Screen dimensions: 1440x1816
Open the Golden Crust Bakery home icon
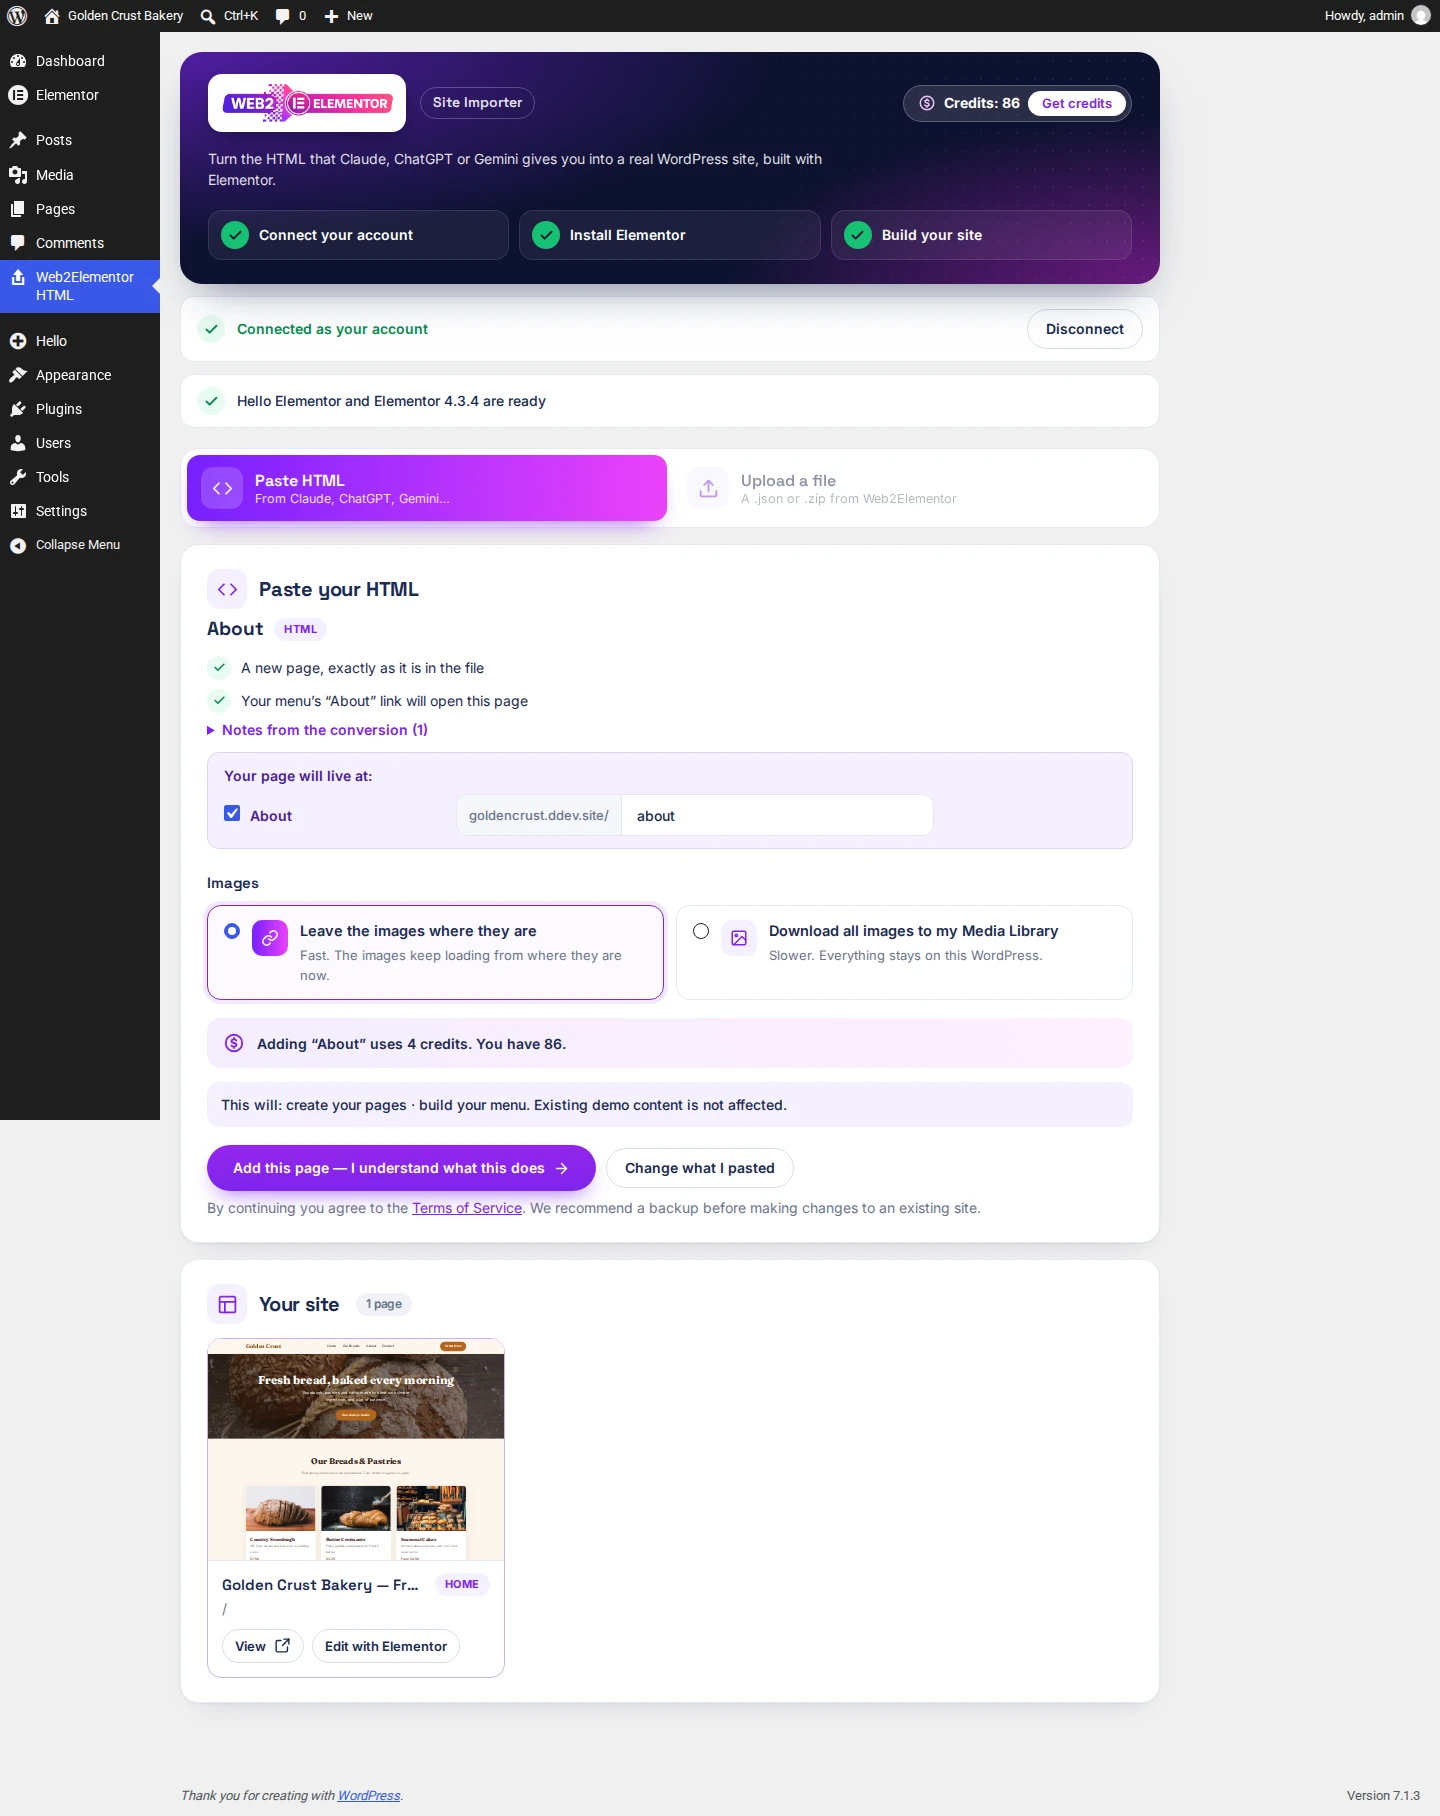click(x=52, y=16)
